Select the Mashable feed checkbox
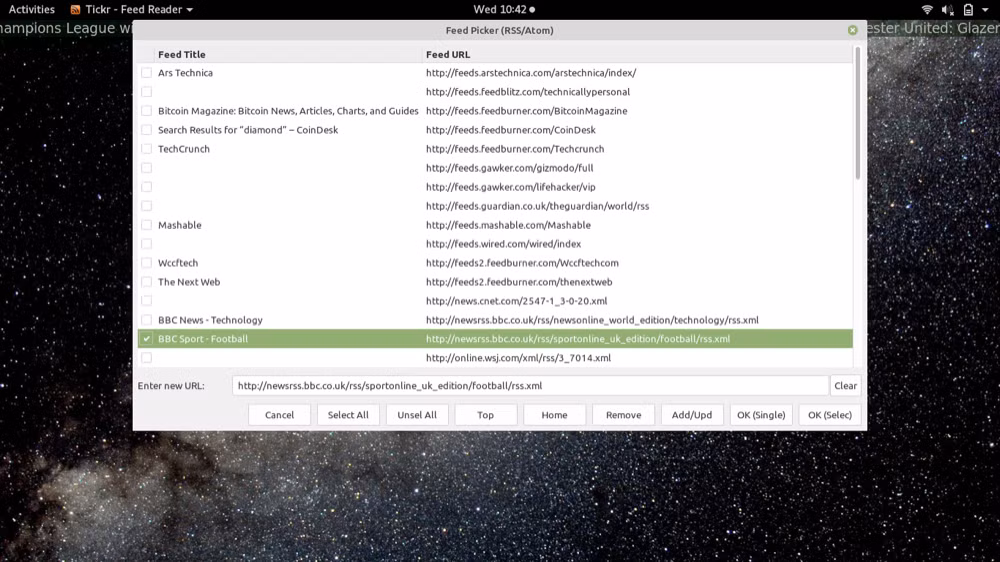The image size is (1000, 562). click(147, 225)
